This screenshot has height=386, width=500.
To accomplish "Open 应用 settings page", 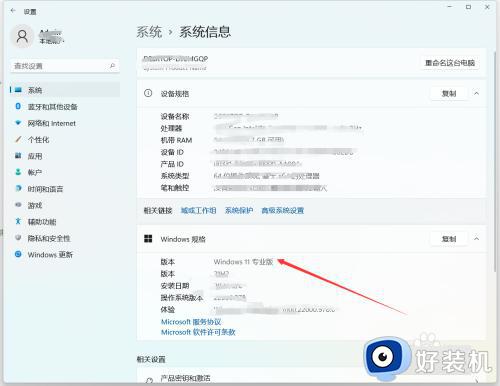I will click(x=35, y=156).
